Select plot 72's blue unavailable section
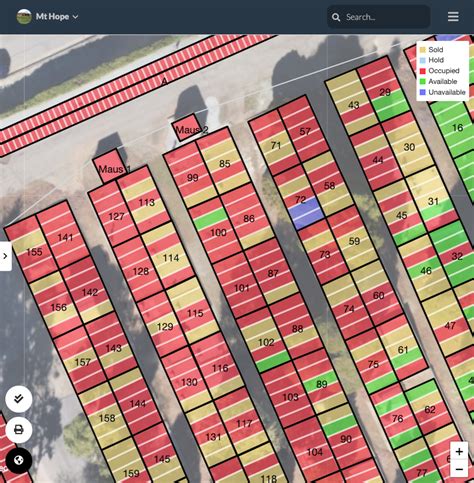The image size is (474, 483). [306, 213]
